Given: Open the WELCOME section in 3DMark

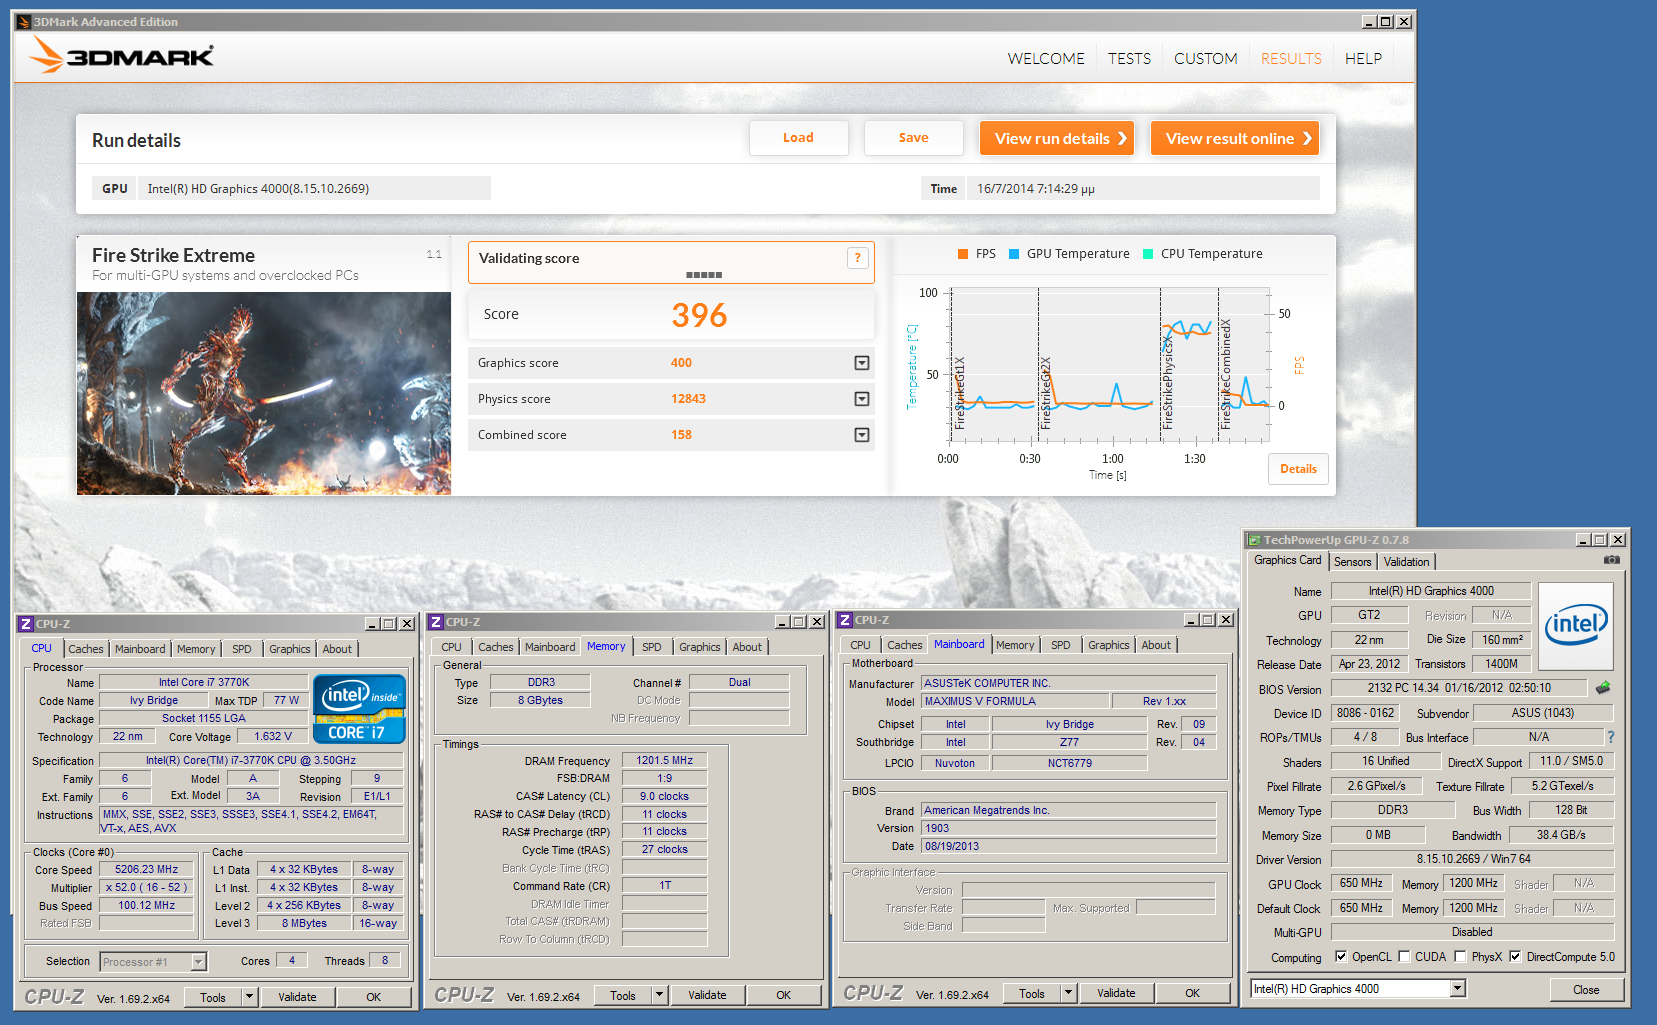Looking at the screenshot, I should coord(1046,59).
